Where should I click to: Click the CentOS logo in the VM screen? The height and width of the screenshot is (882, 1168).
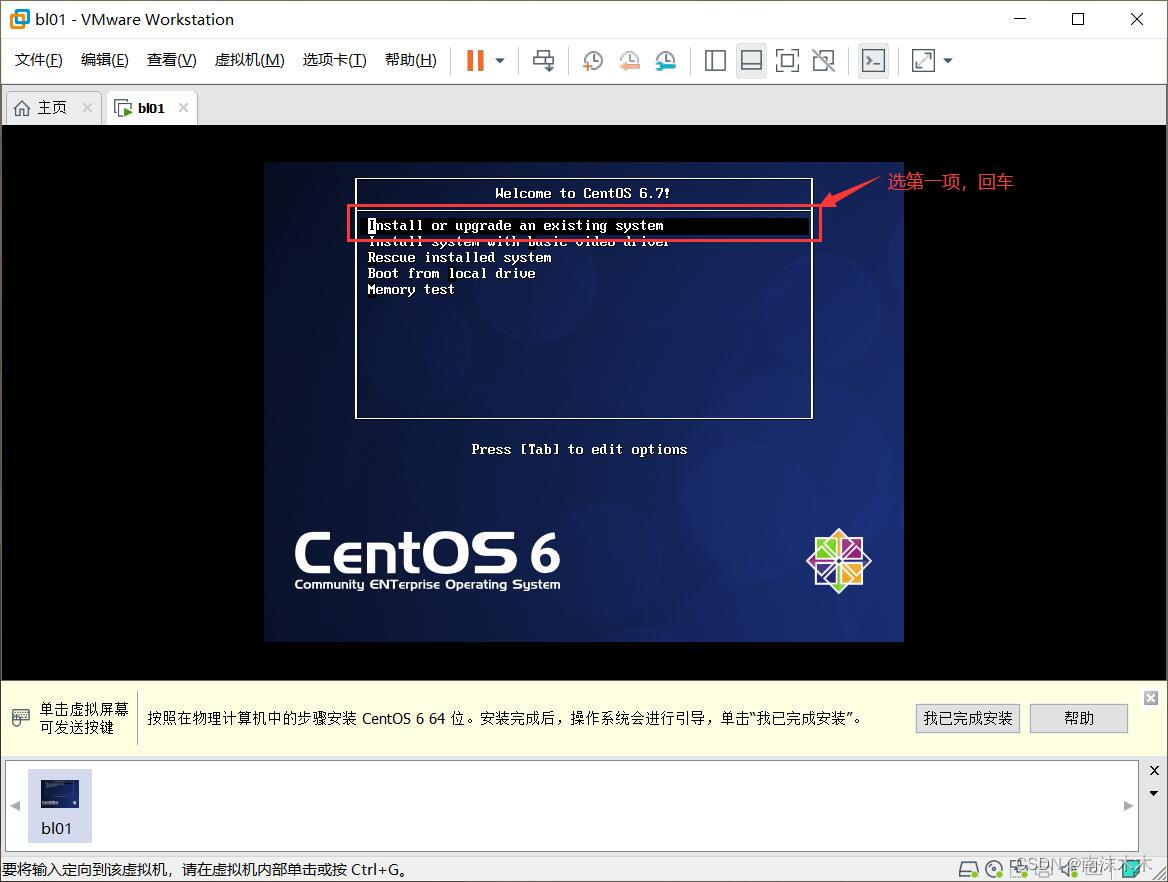[x=839, y=561]
